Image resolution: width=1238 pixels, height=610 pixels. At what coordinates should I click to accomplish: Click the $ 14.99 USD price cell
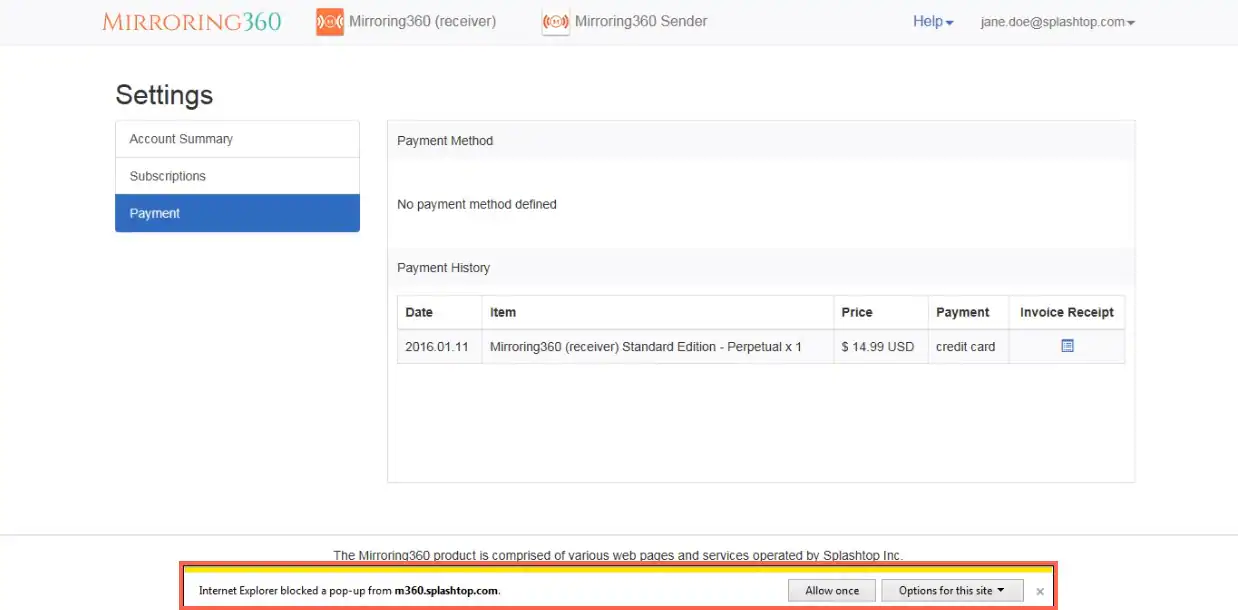pyautogui.click(x=881, y=347)
